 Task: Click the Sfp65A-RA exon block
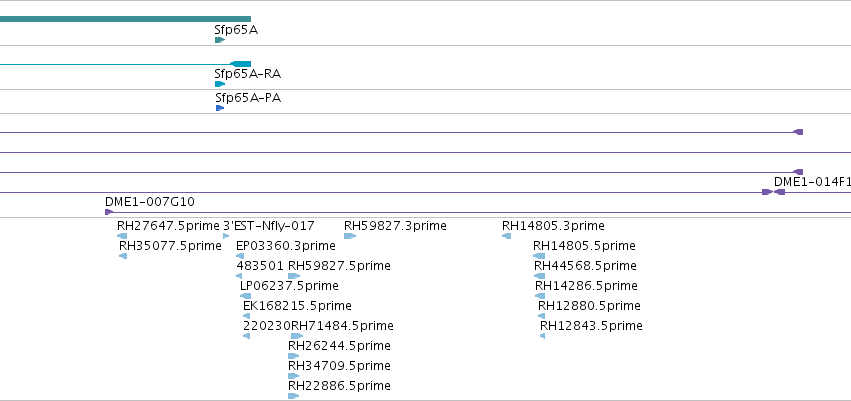pyautogui.click(x=241, y=64)
